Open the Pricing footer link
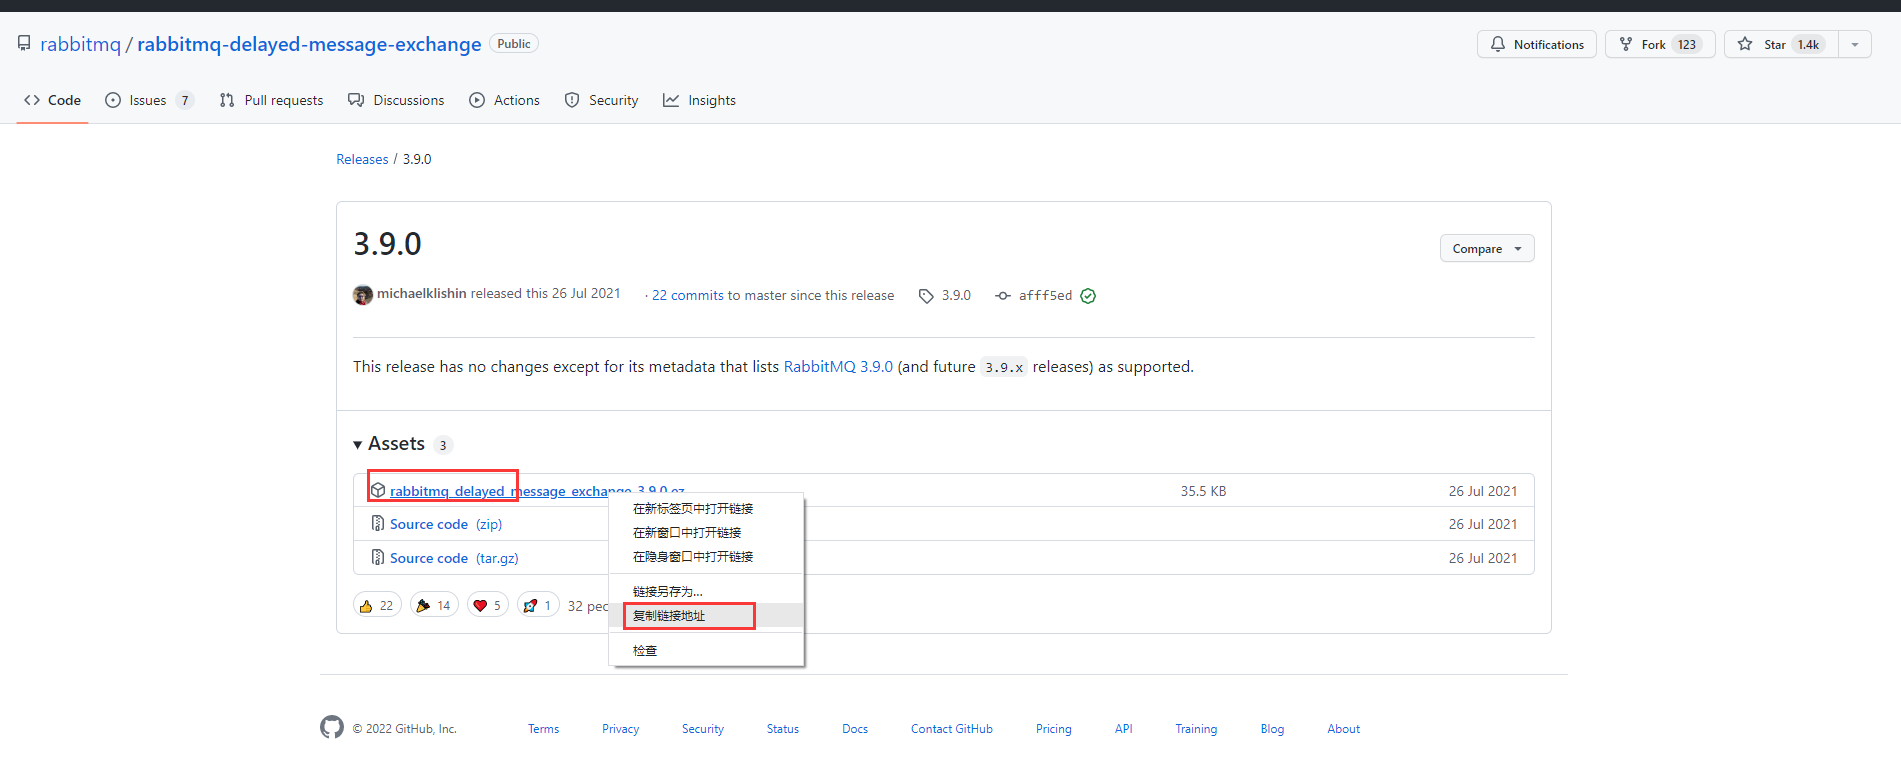 [1054, 729]
